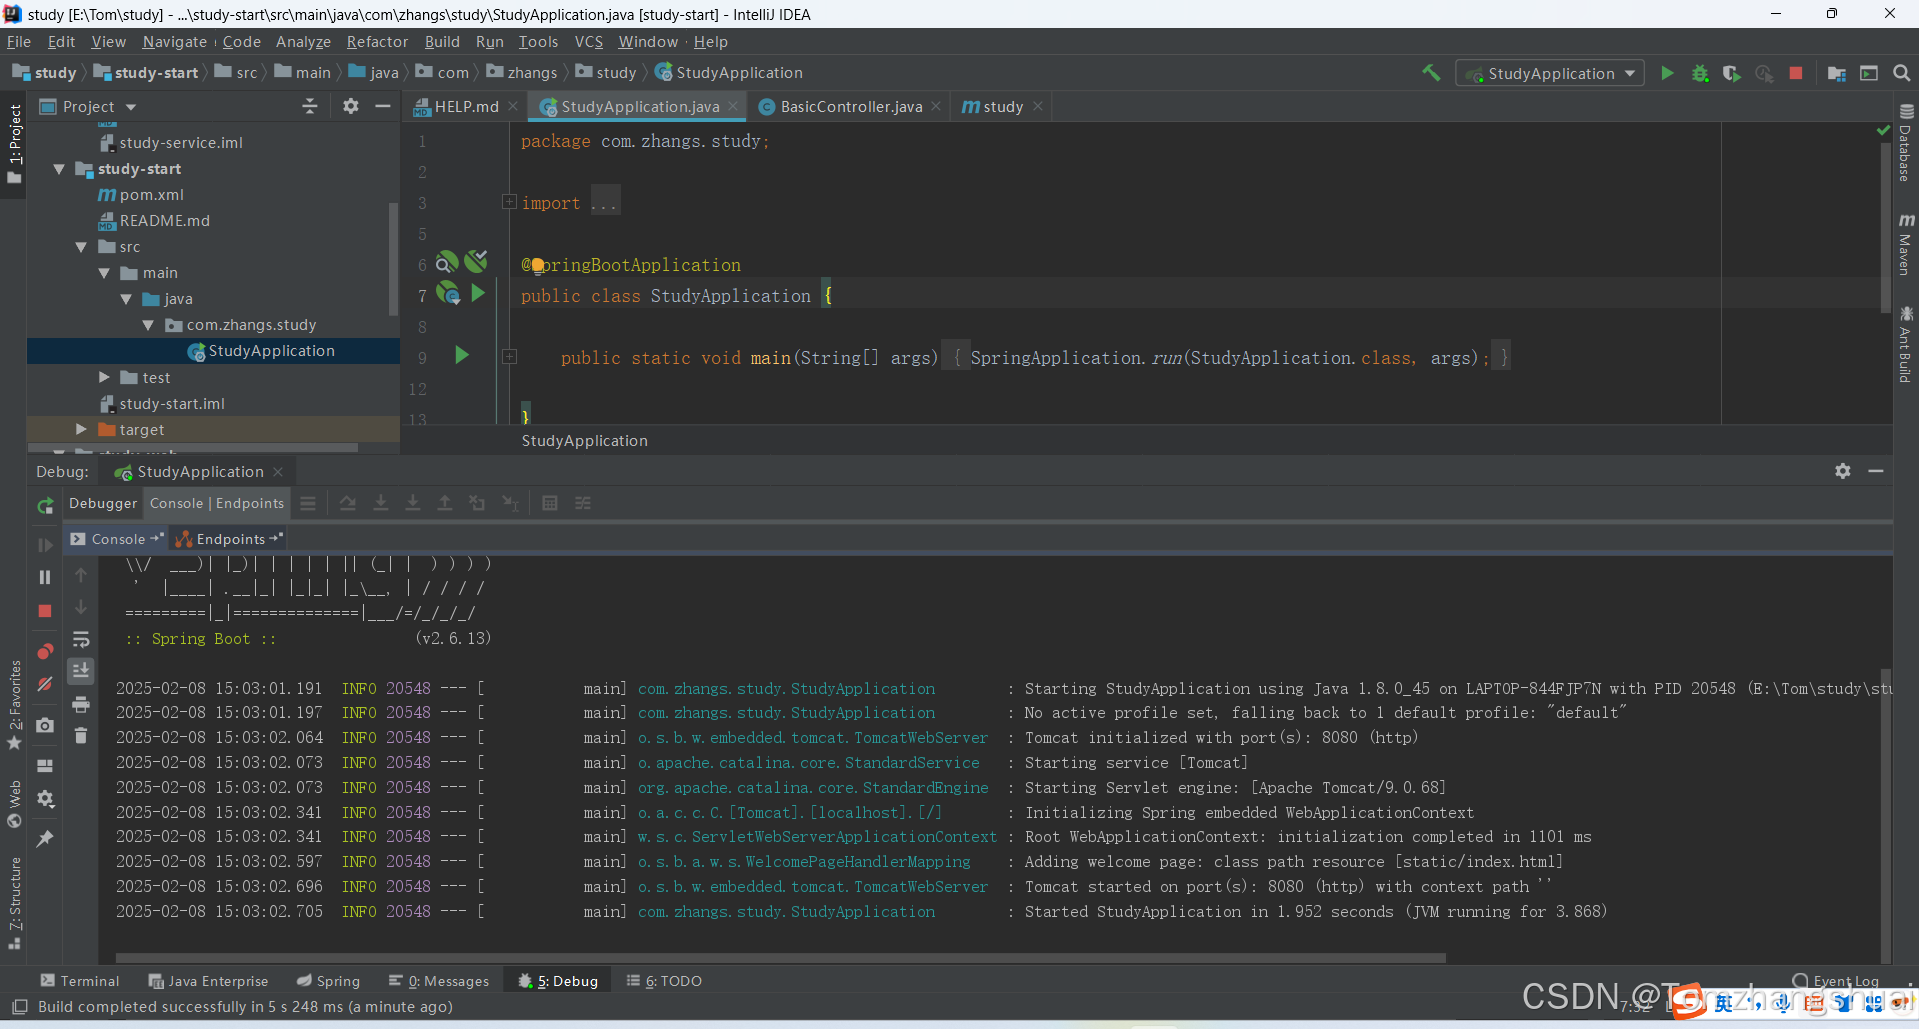Open Search Everywhere with the magnifier icon
Screen dimensions: 1919x1029
click(x=1901, y=72)
